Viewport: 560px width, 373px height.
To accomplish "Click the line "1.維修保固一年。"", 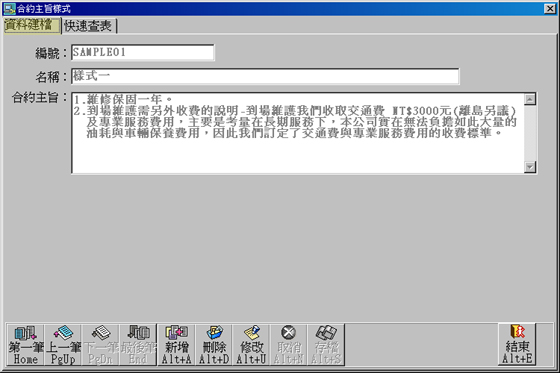I will pyautogui.click(x=124, y=99).
